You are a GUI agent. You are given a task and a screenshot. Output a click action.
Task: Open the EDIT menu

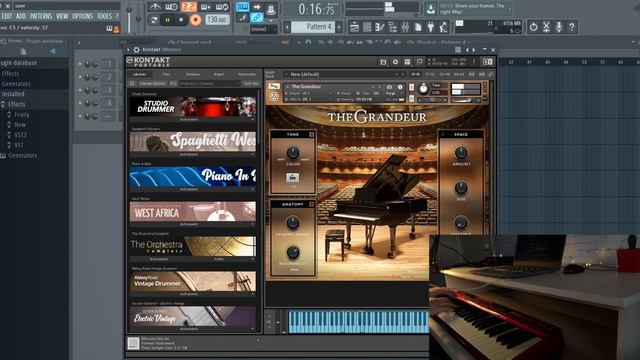[x=7, y=16]
